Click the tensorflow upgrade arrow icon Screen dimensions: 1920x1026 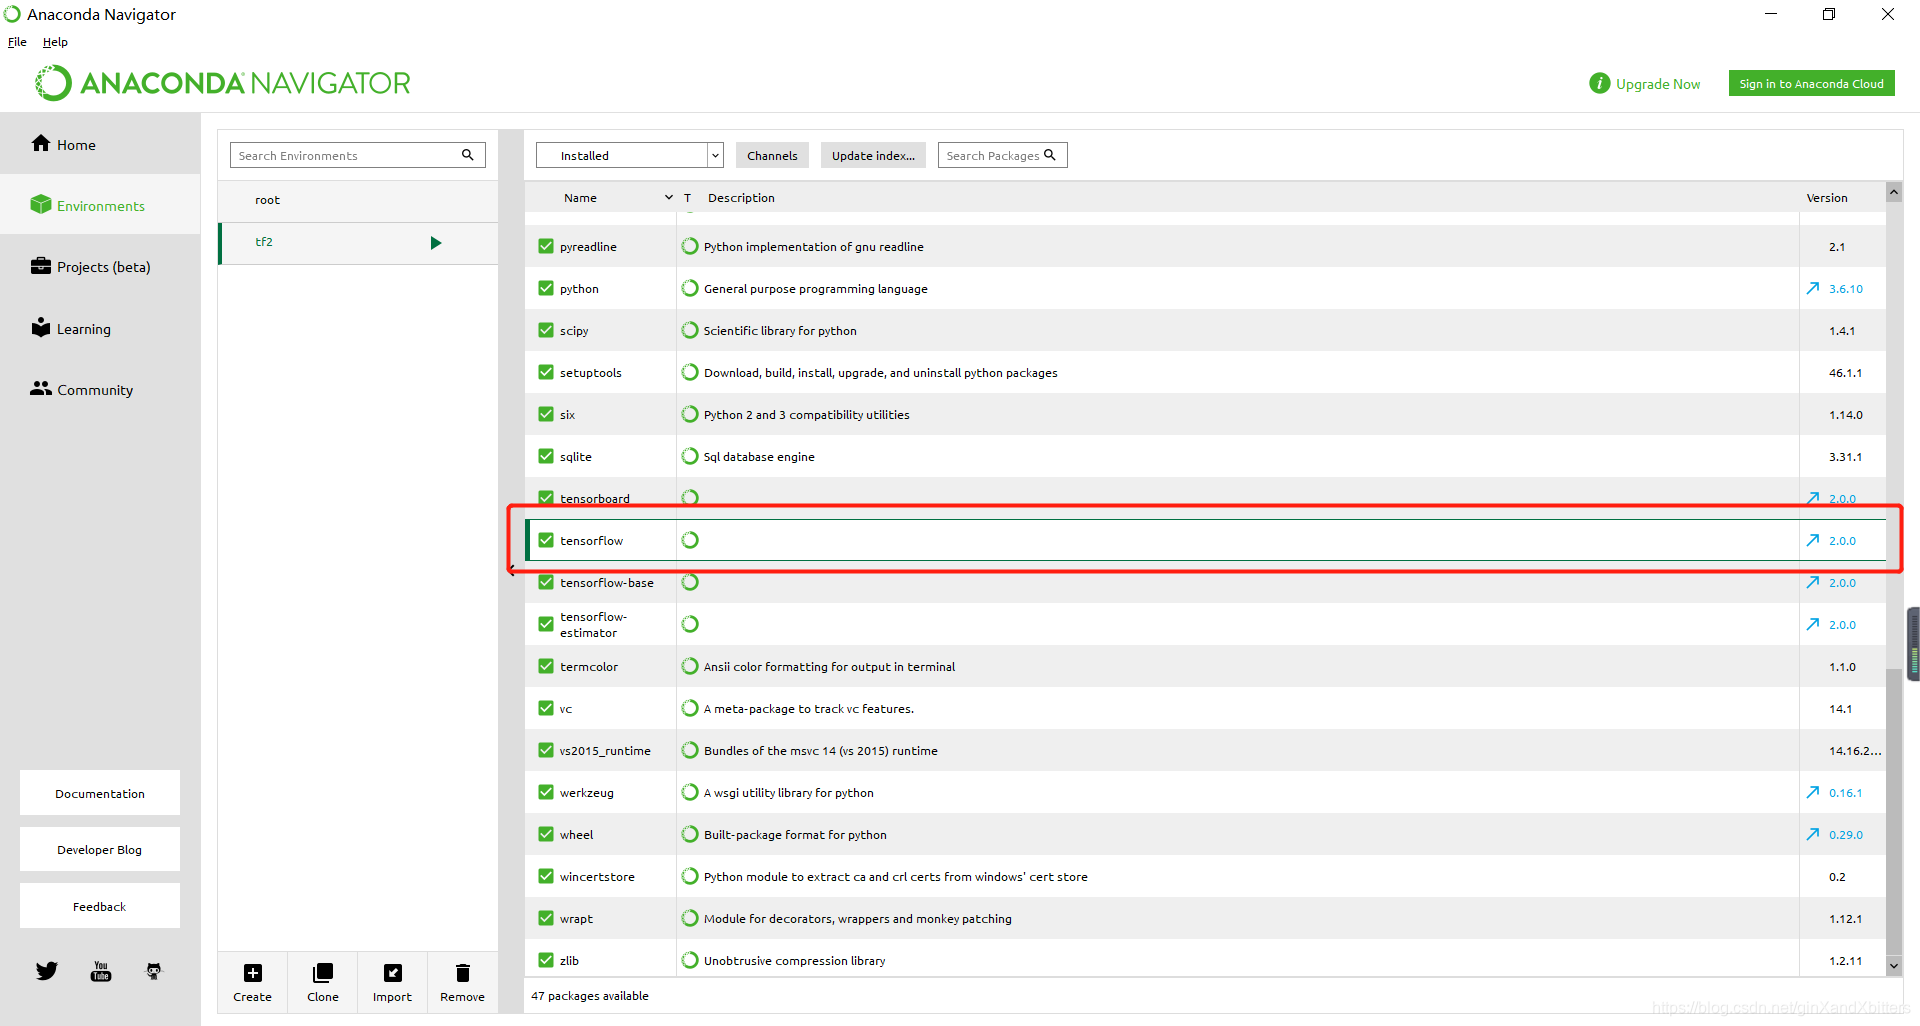[1813, 540]
